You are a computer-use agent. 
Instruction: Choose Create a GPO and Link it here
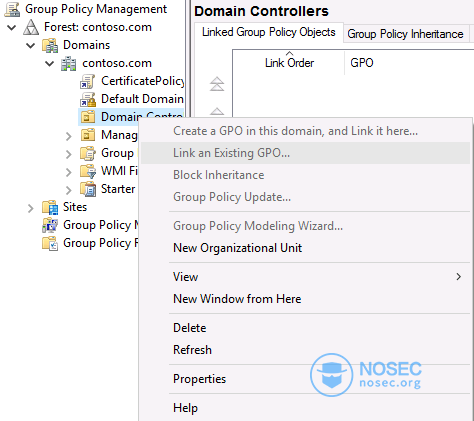click(305, 131)
